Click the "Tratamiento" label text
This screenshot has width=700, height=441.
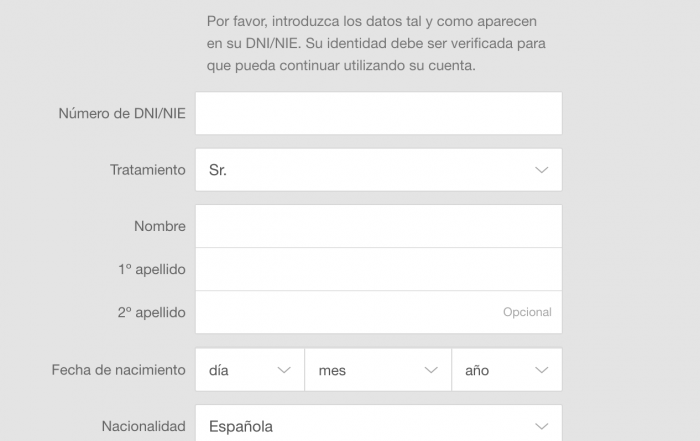[147, 170]
